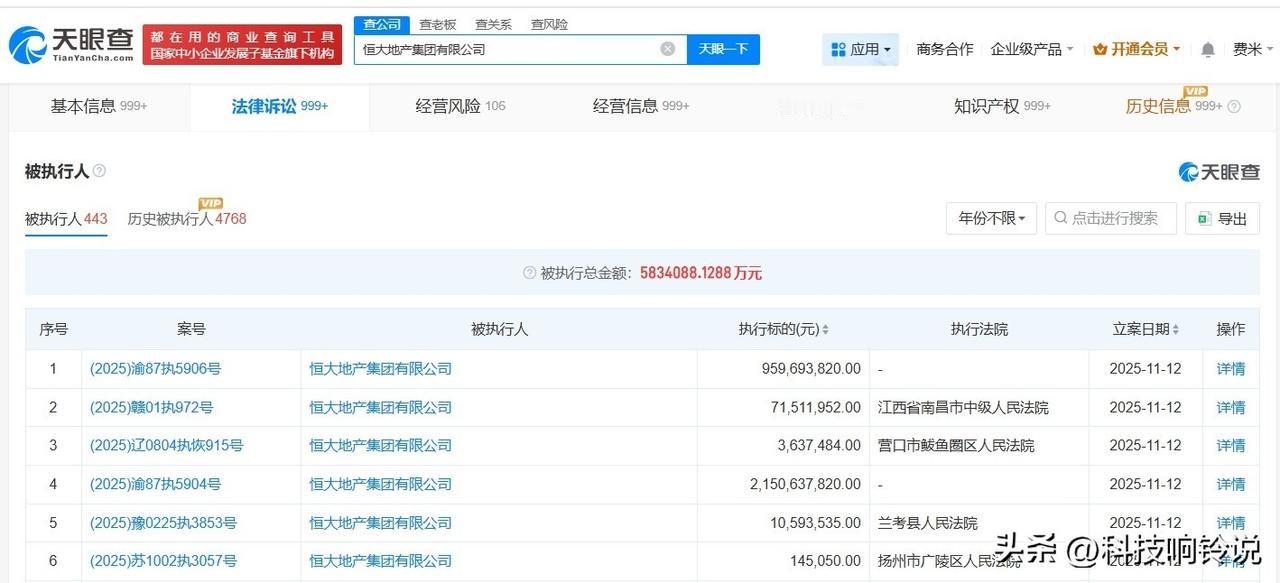The width and height of the screenshot is (1280, 583).
Task: Switch to 经营信息 tab
Action: [x=640, y=106]
